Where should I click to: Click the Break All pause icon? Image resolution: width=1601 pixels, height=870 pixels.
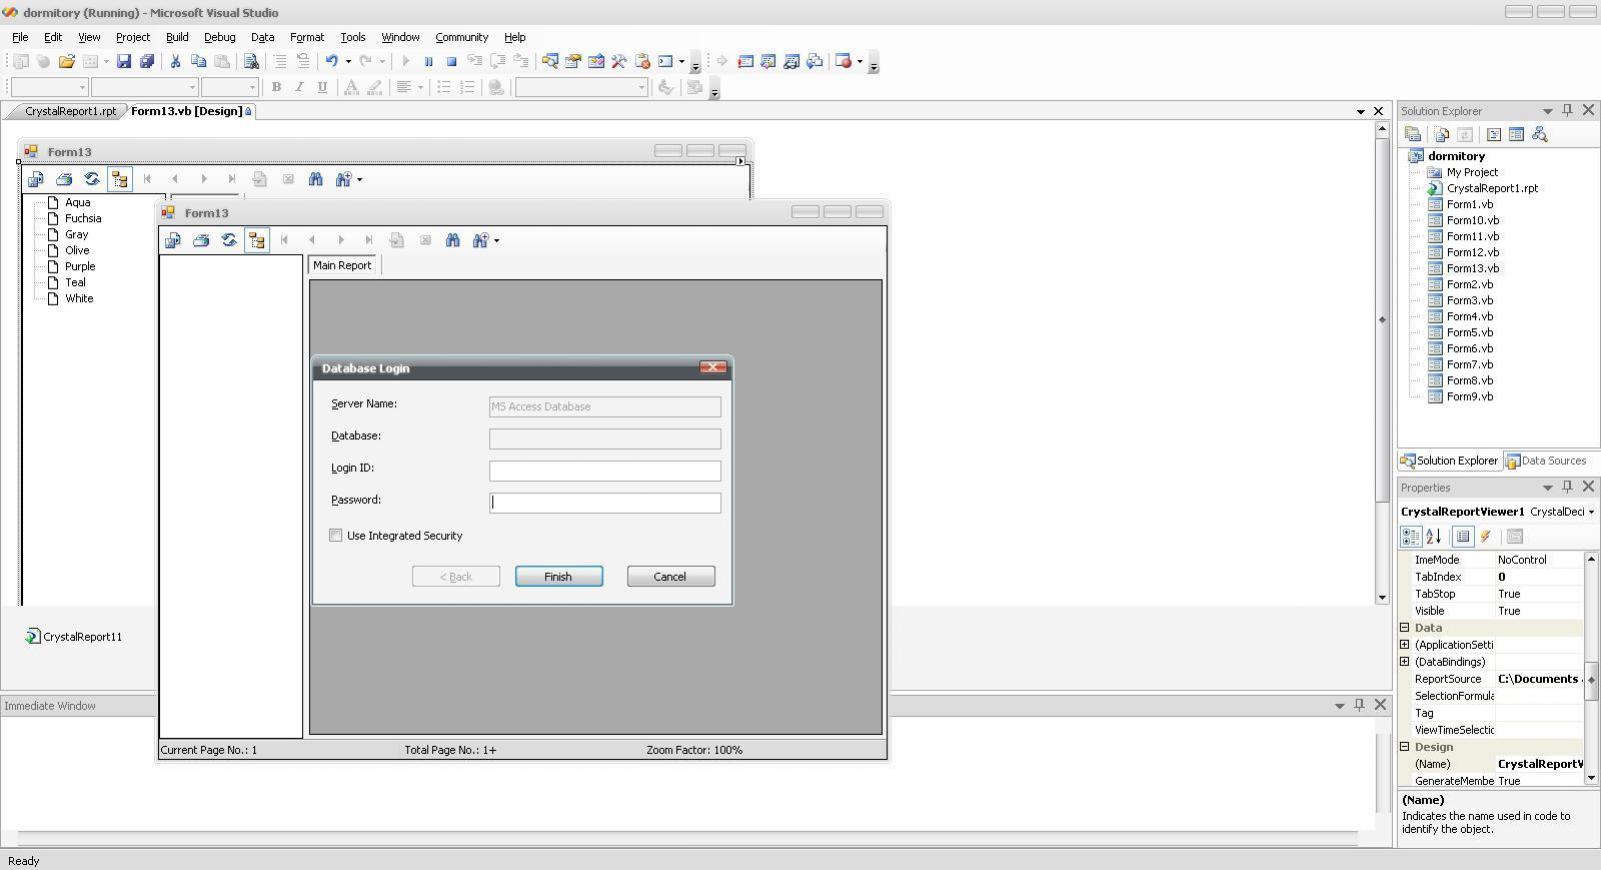428,61
